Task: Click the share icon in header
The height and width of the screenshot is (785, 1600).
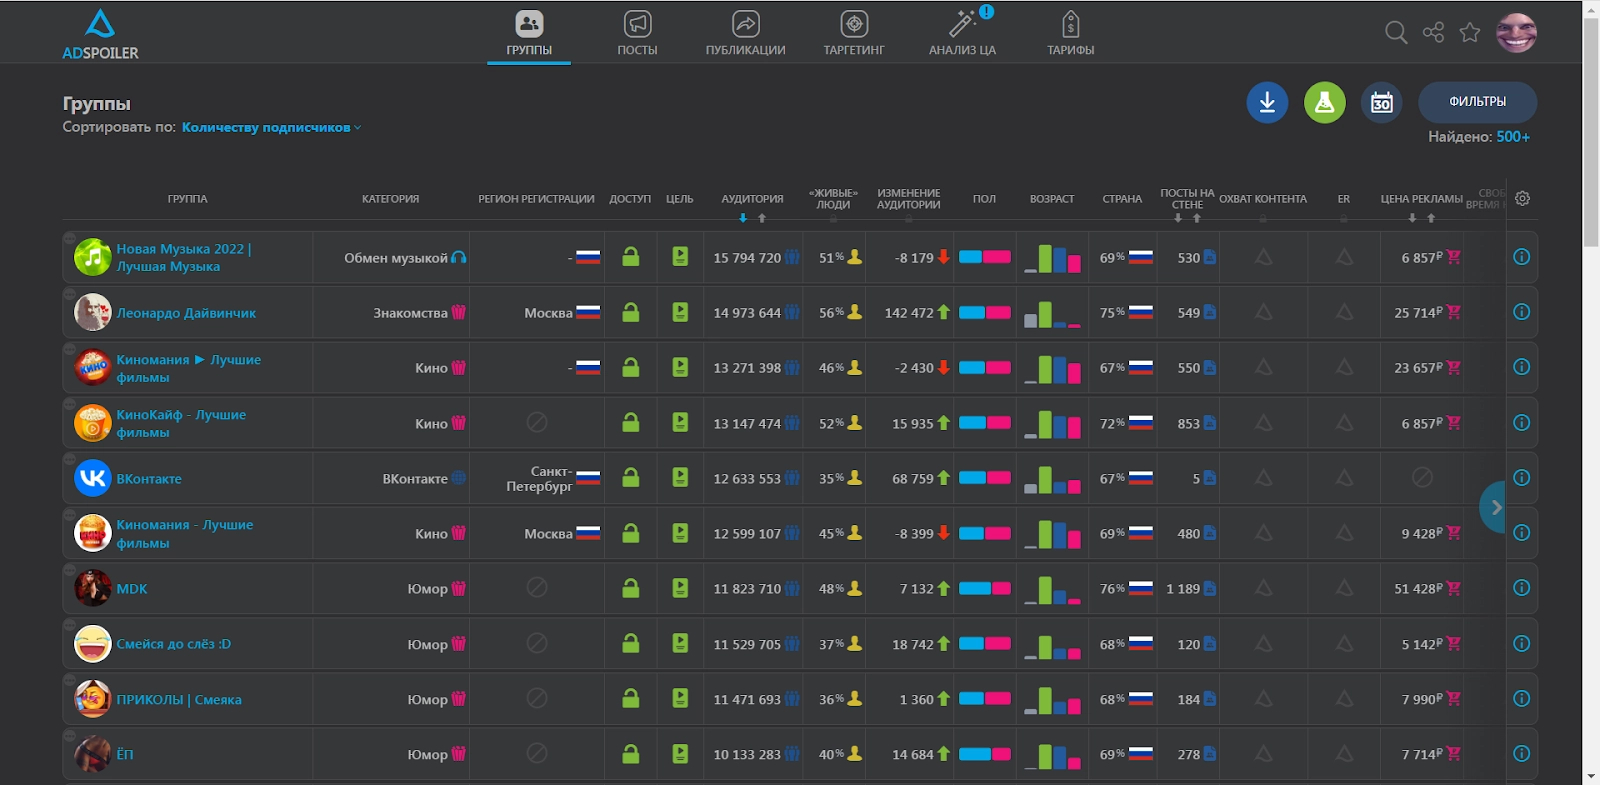Action: point(1433,33)
